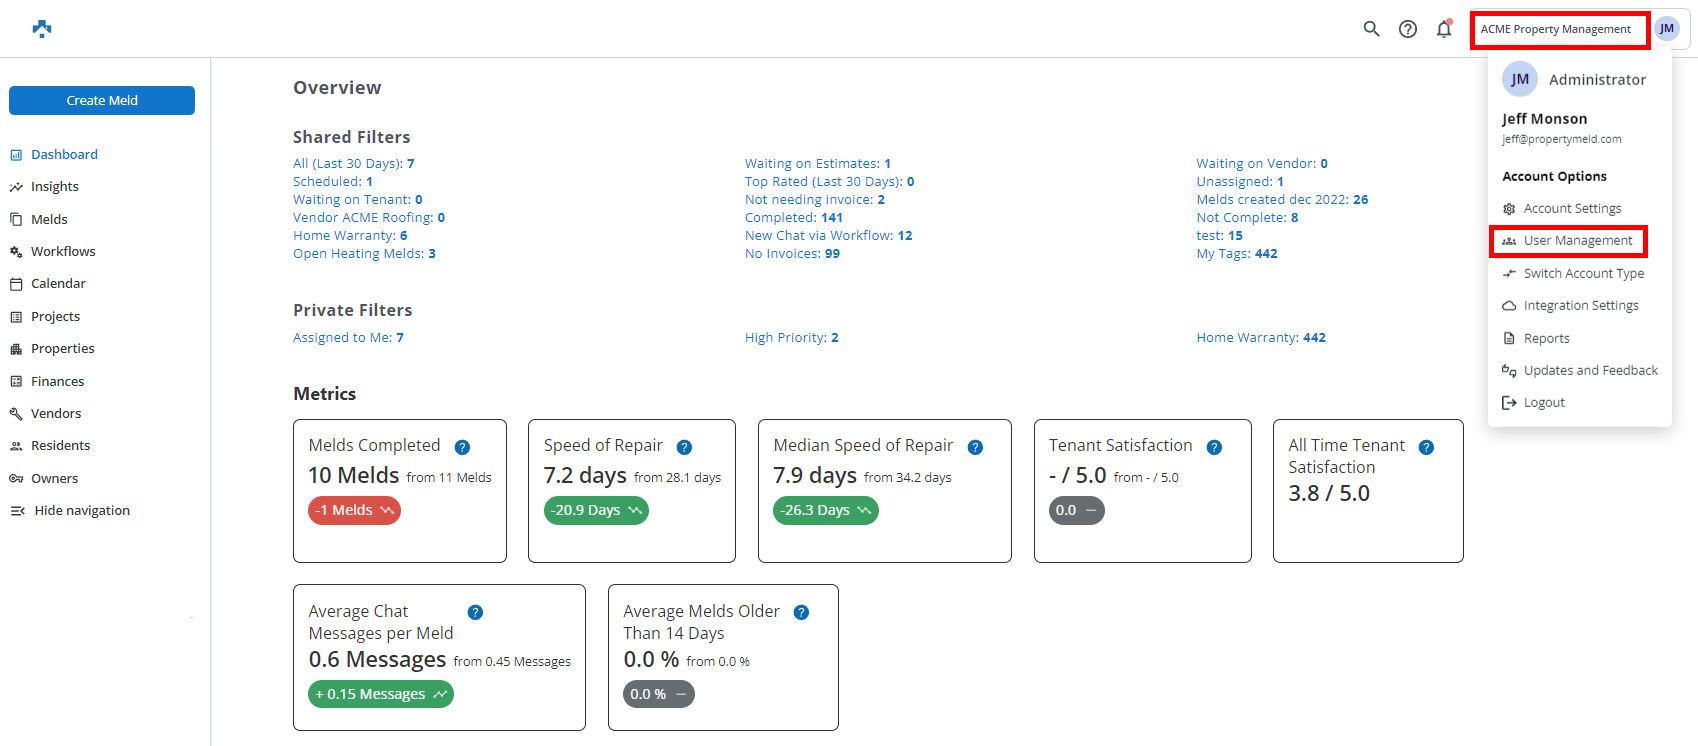Go to Workflows in sidebar
This screenshot has width=1698, height=746.
[x=63, y=251]
